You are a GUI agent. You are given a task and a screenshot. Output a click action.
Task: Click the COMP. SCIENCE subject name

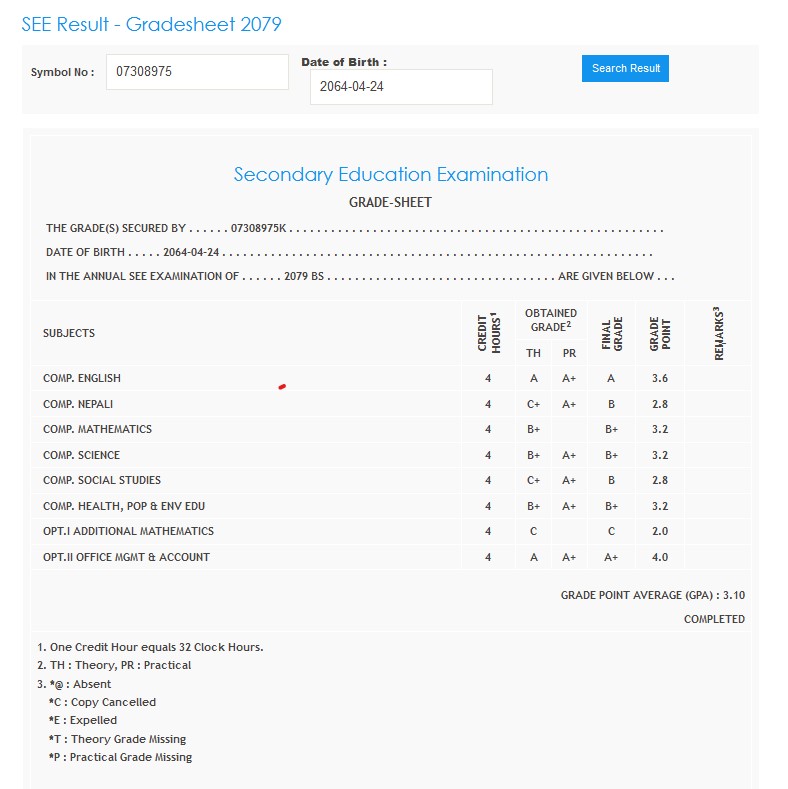pos(81,455)
